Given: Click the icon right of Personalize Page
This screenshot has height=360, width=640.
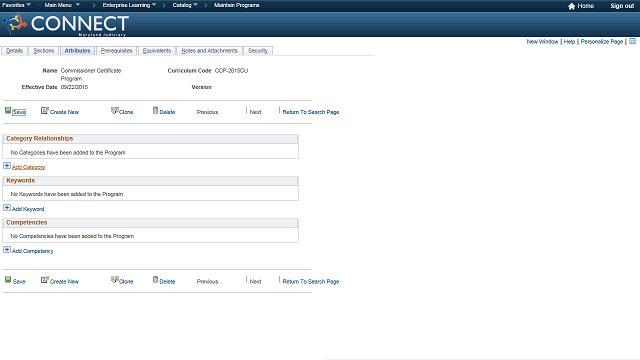Looking at the screenshot, I should (632, 41).
